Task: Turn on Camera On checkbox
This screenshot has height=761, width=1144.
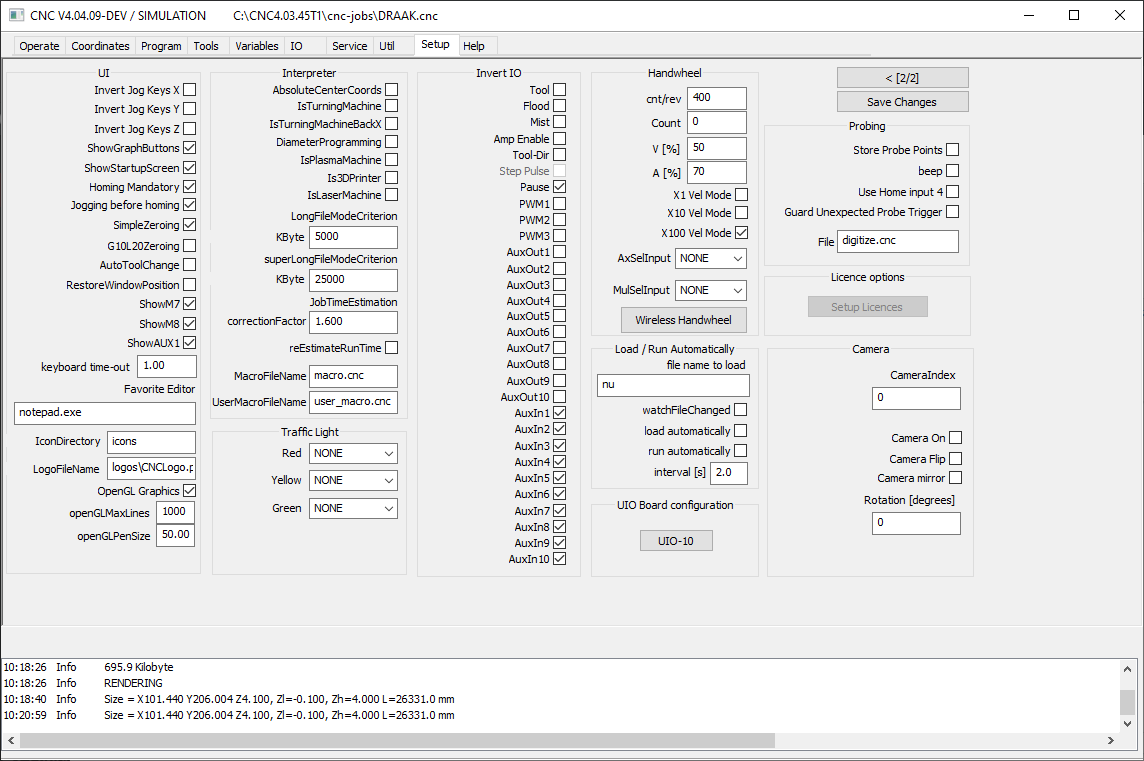Action: tap(956, 438)
